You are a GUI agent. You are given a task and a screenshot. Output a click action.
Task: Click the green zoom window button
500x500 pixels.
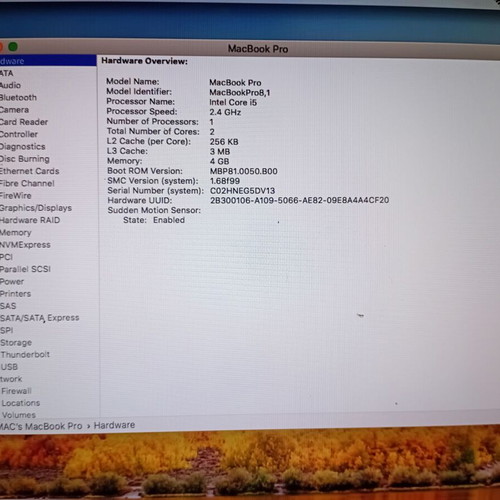(13, 47)
